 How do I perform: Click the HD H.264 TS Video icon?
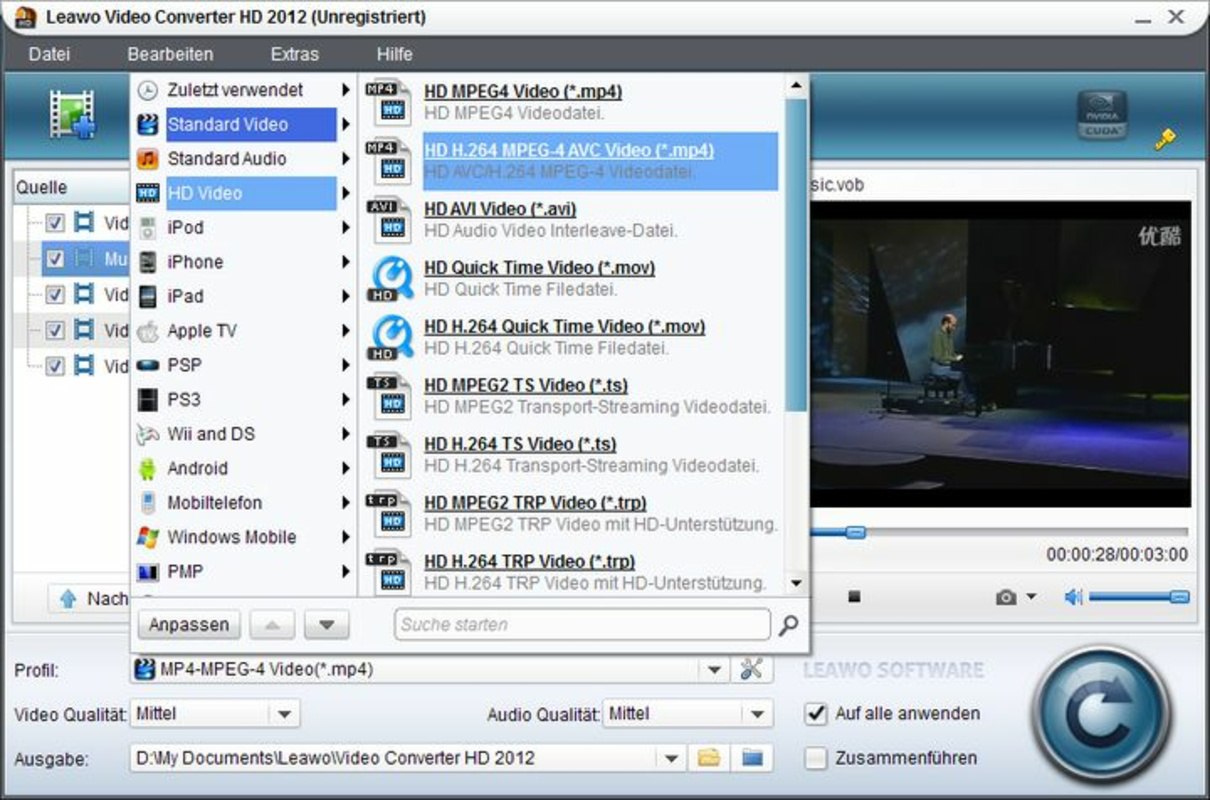(x=389, y=454)
